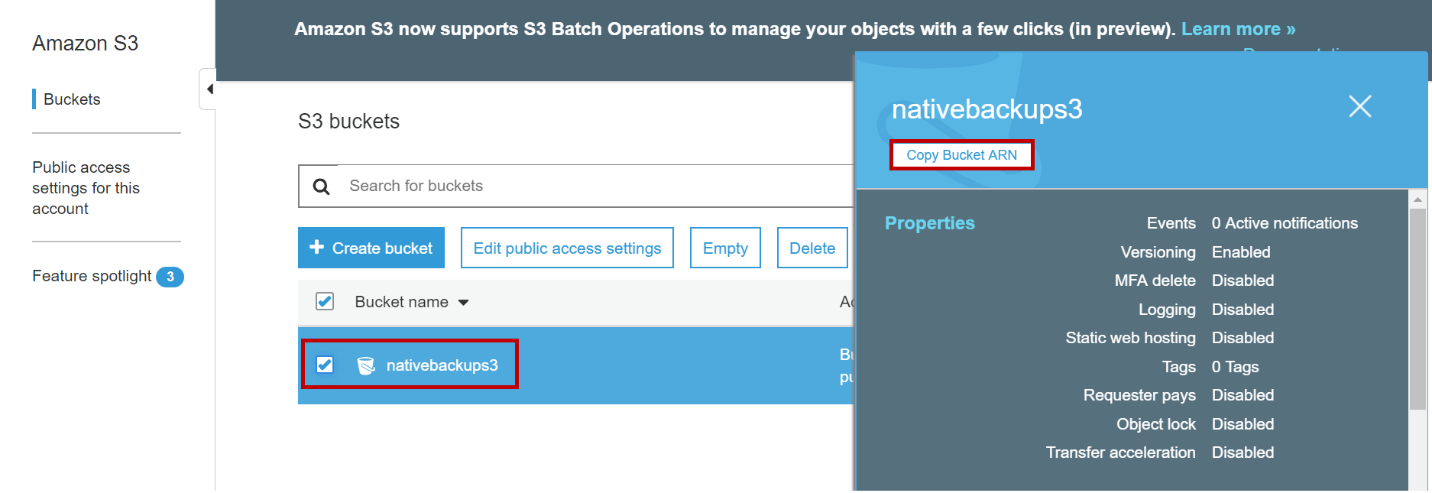Open the nativebackups3 bucket name link

(442, 365)
